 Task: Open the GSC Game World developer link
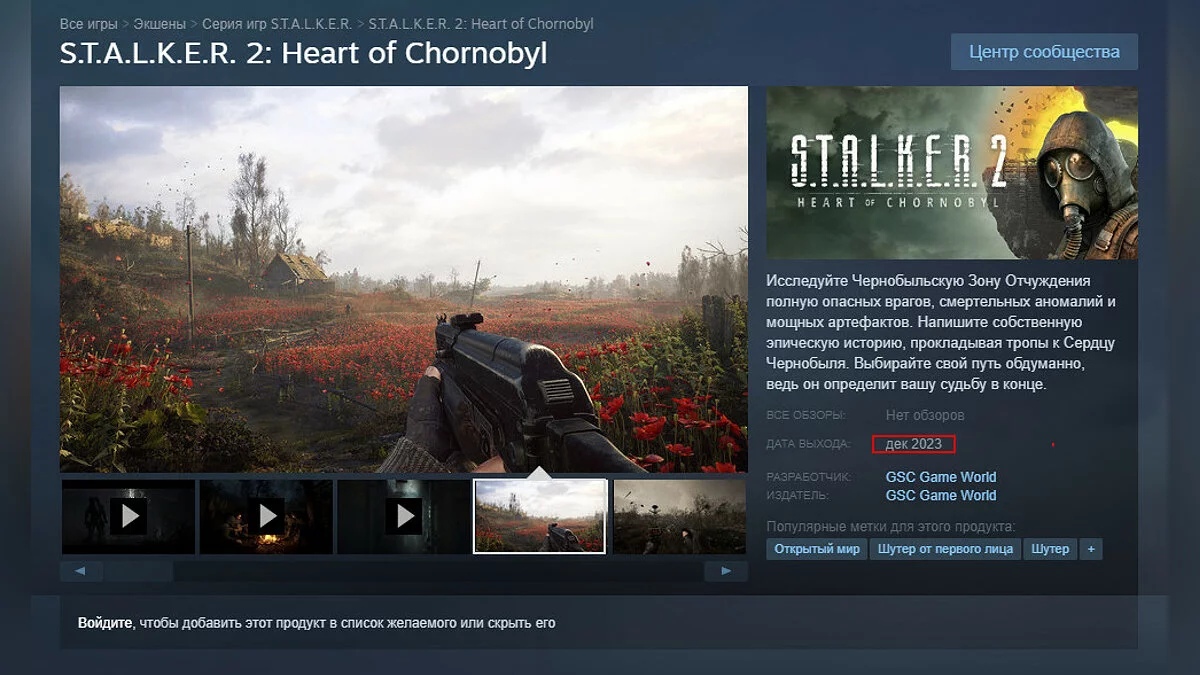coord(941,477)
